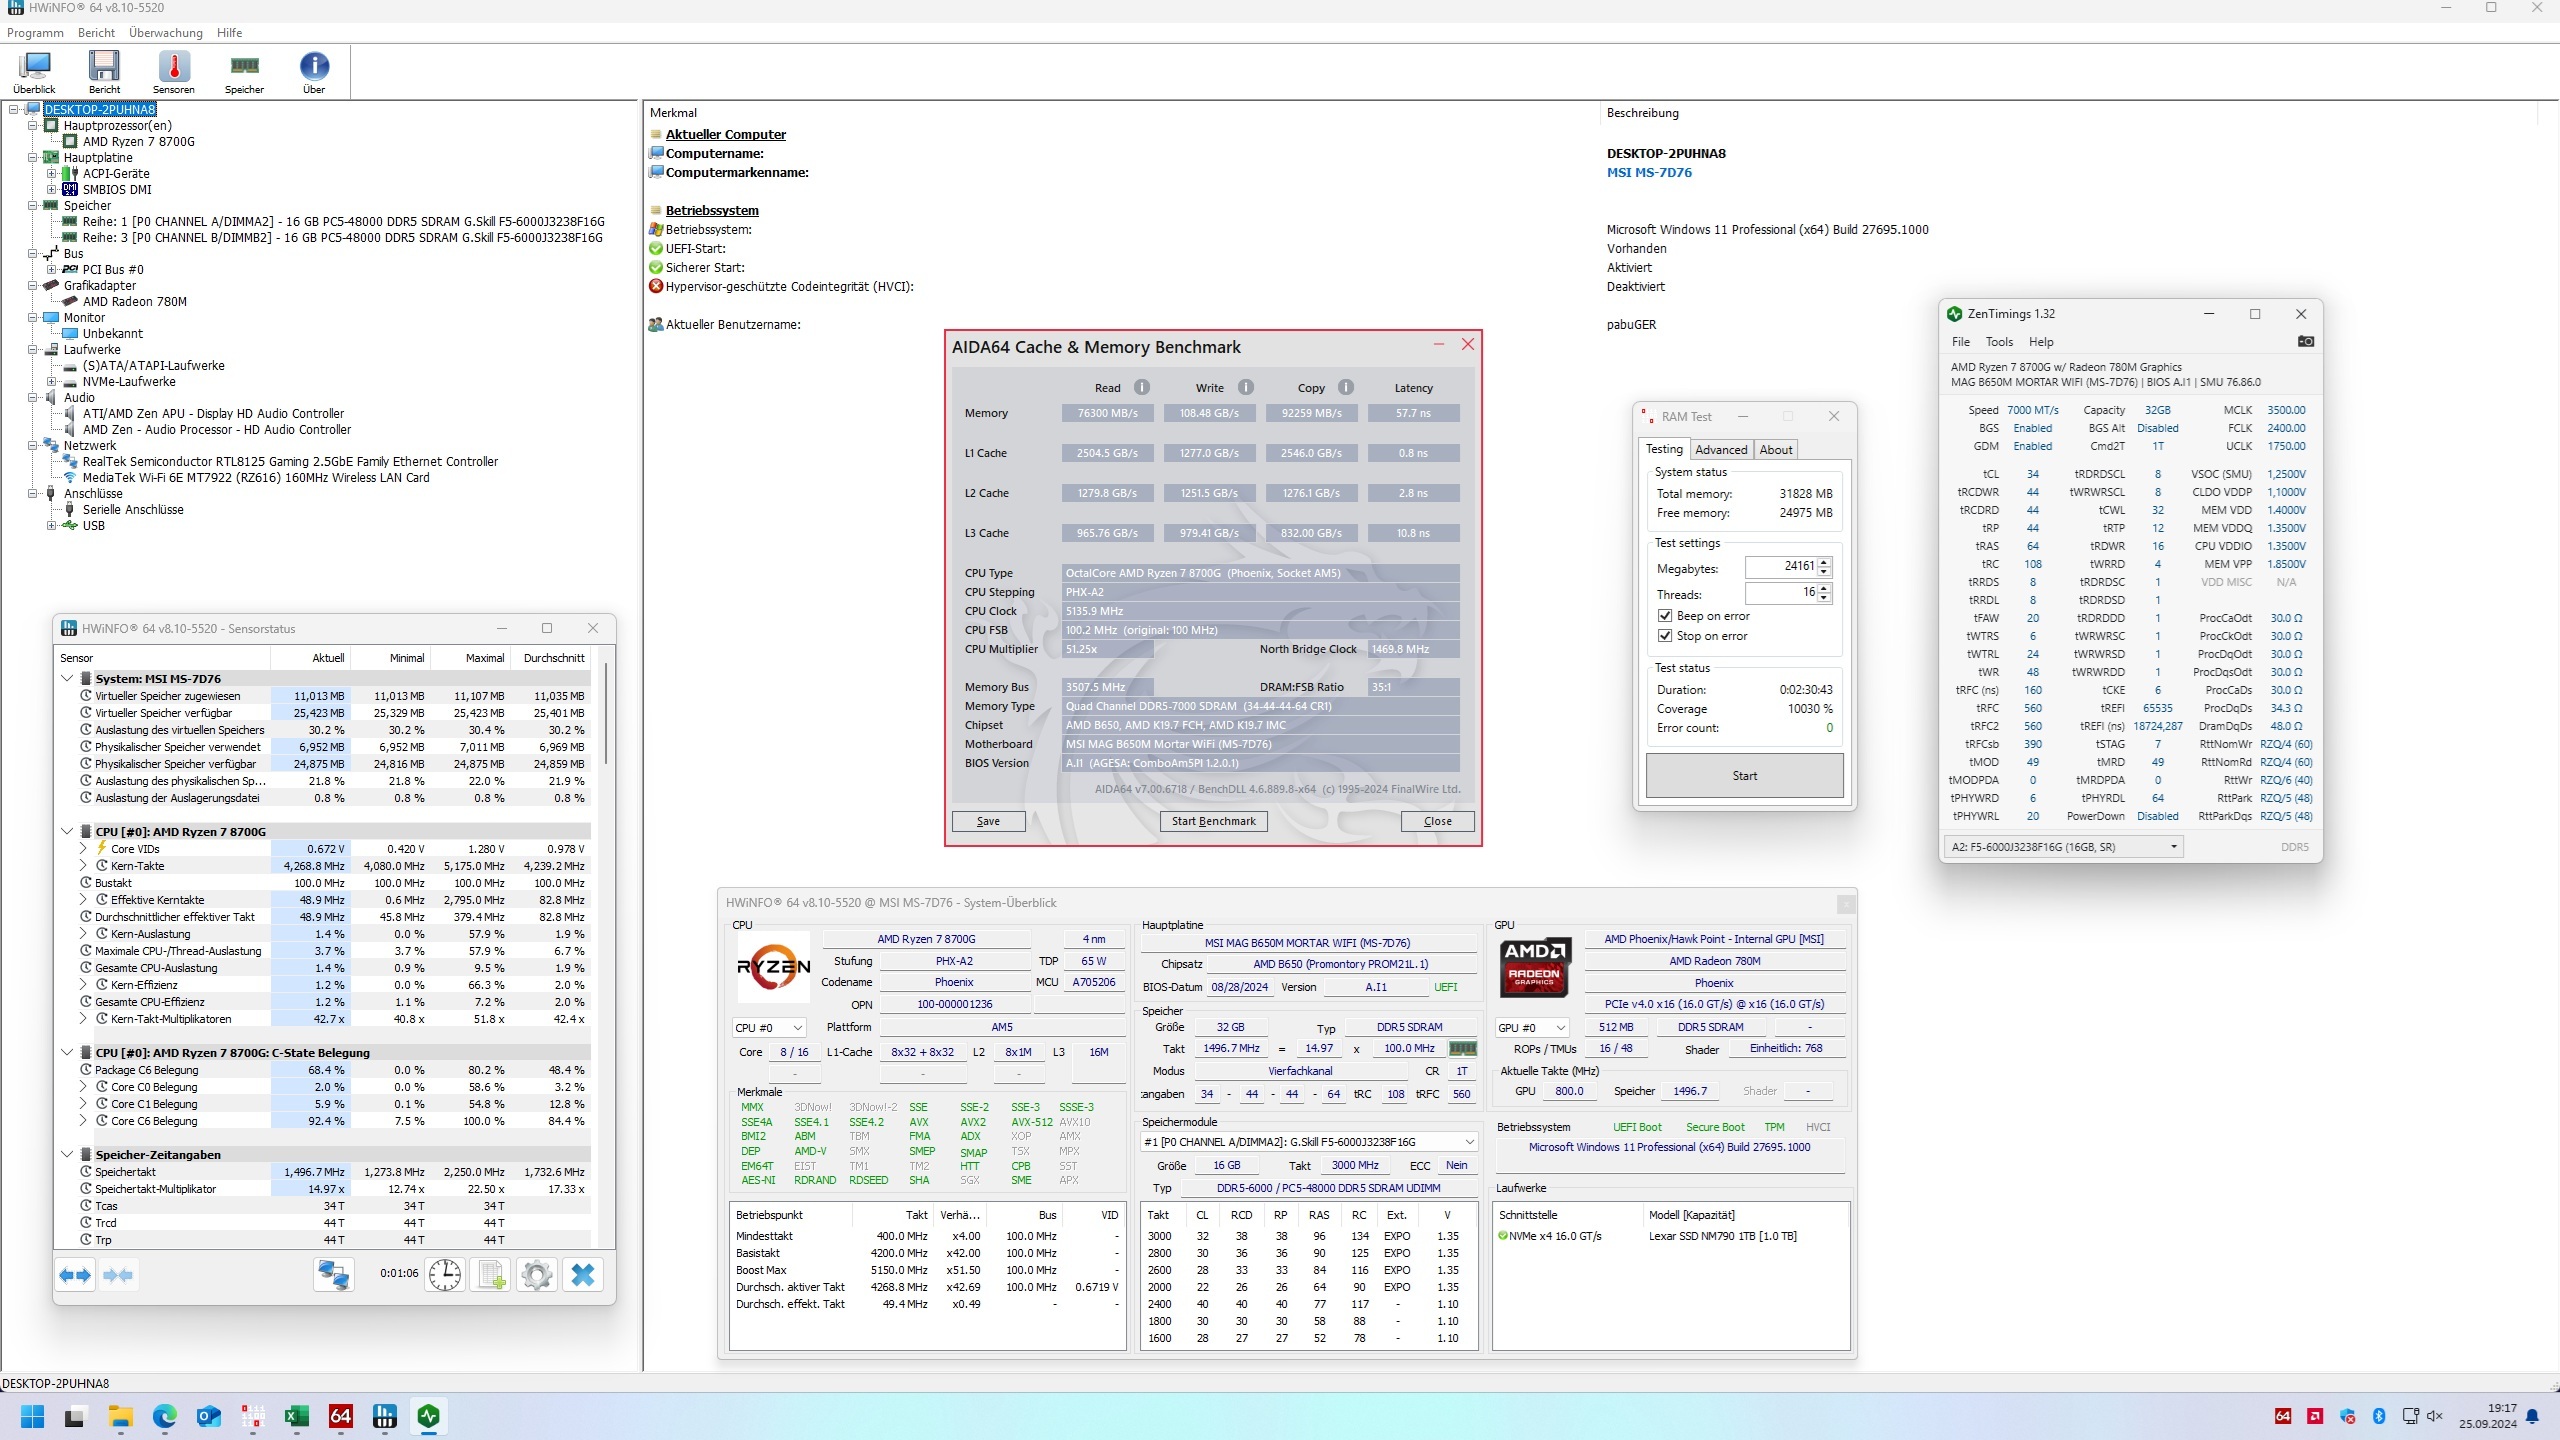2560x1440 pixels.
Task: Switch to Advanced tab in RAM Test
Action: (x=1721, y=450)
